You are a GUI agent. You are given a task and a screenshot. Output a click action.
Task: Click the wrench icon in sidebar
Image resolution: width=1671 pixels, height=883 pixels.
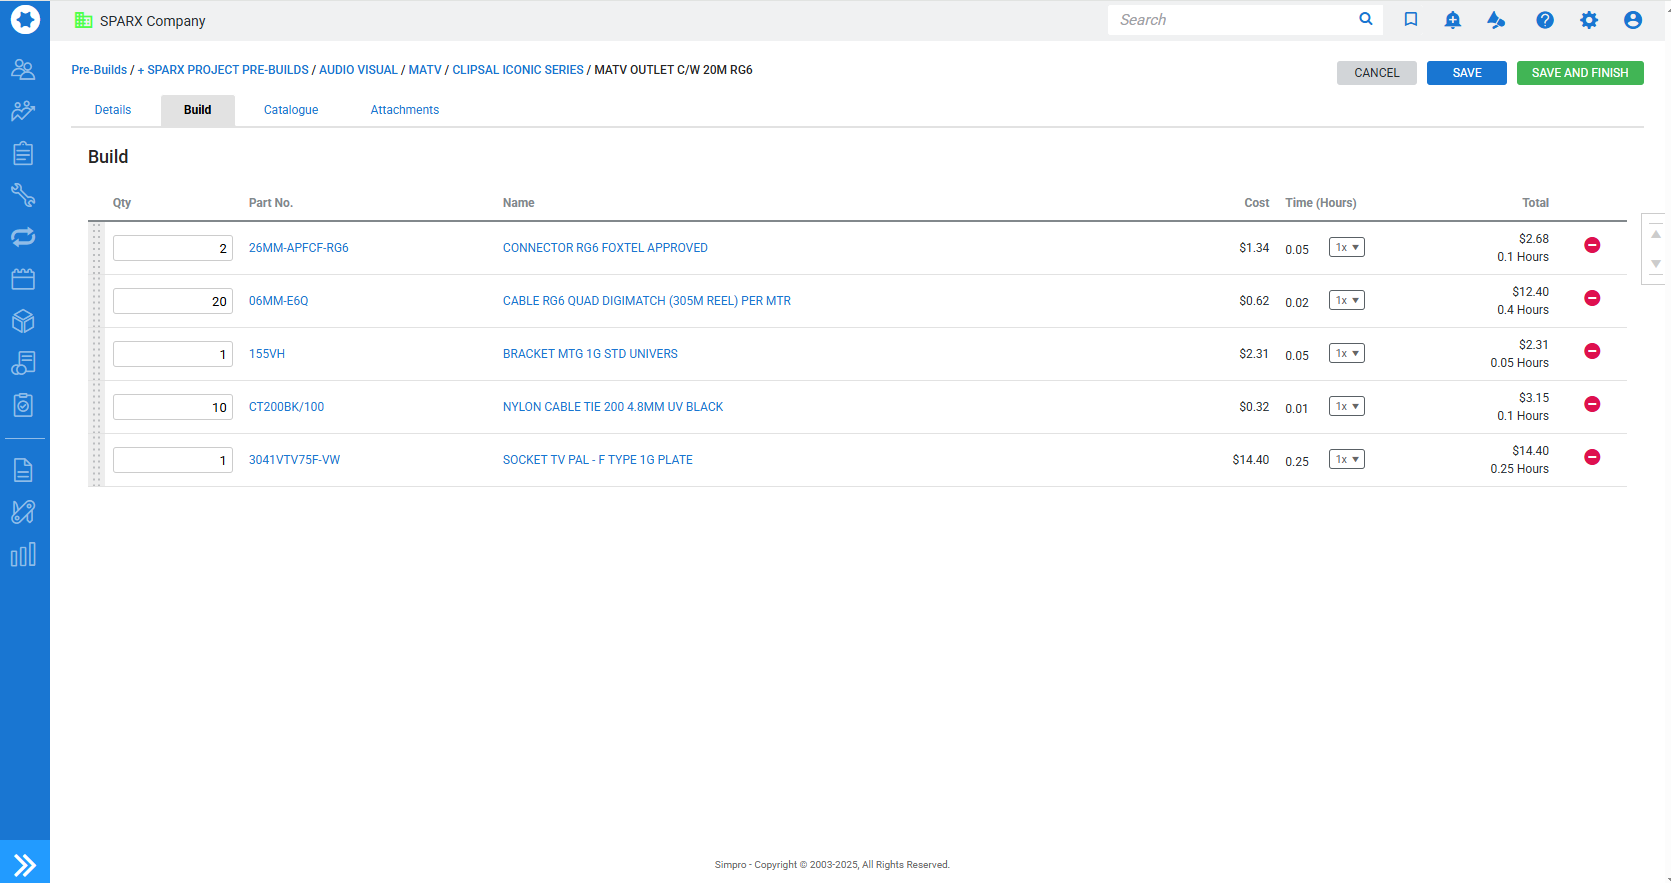[x=23, y=195]
